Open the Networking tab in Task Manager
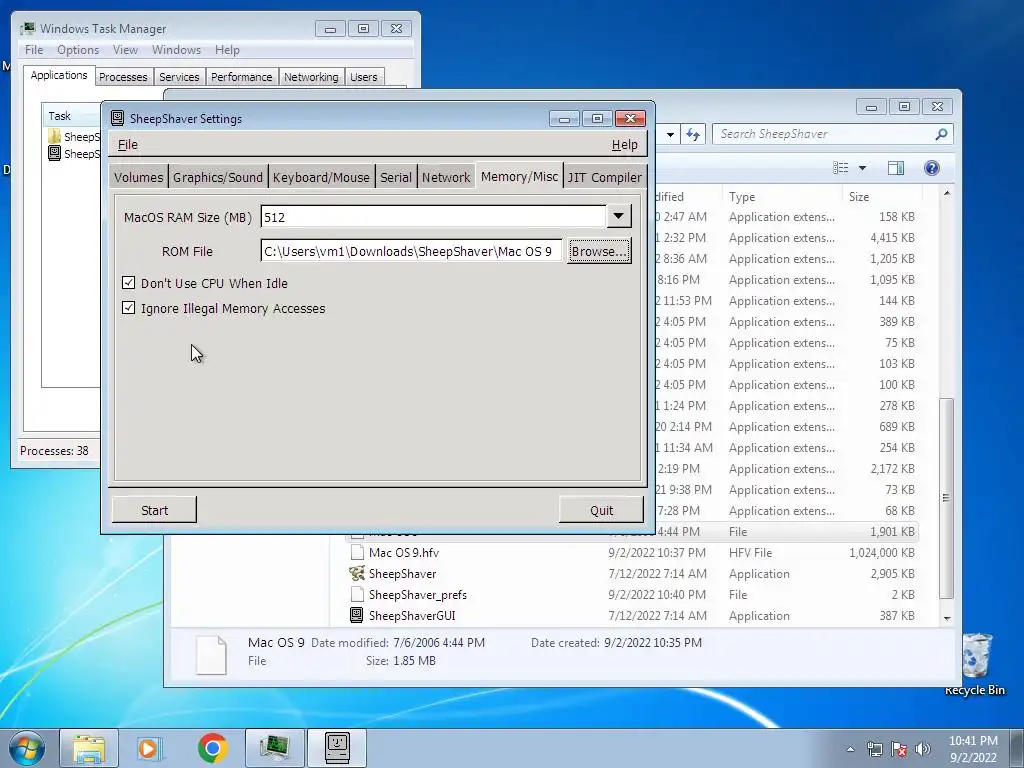The width and height of the screenshot is (1024, 768). [311, 77]
